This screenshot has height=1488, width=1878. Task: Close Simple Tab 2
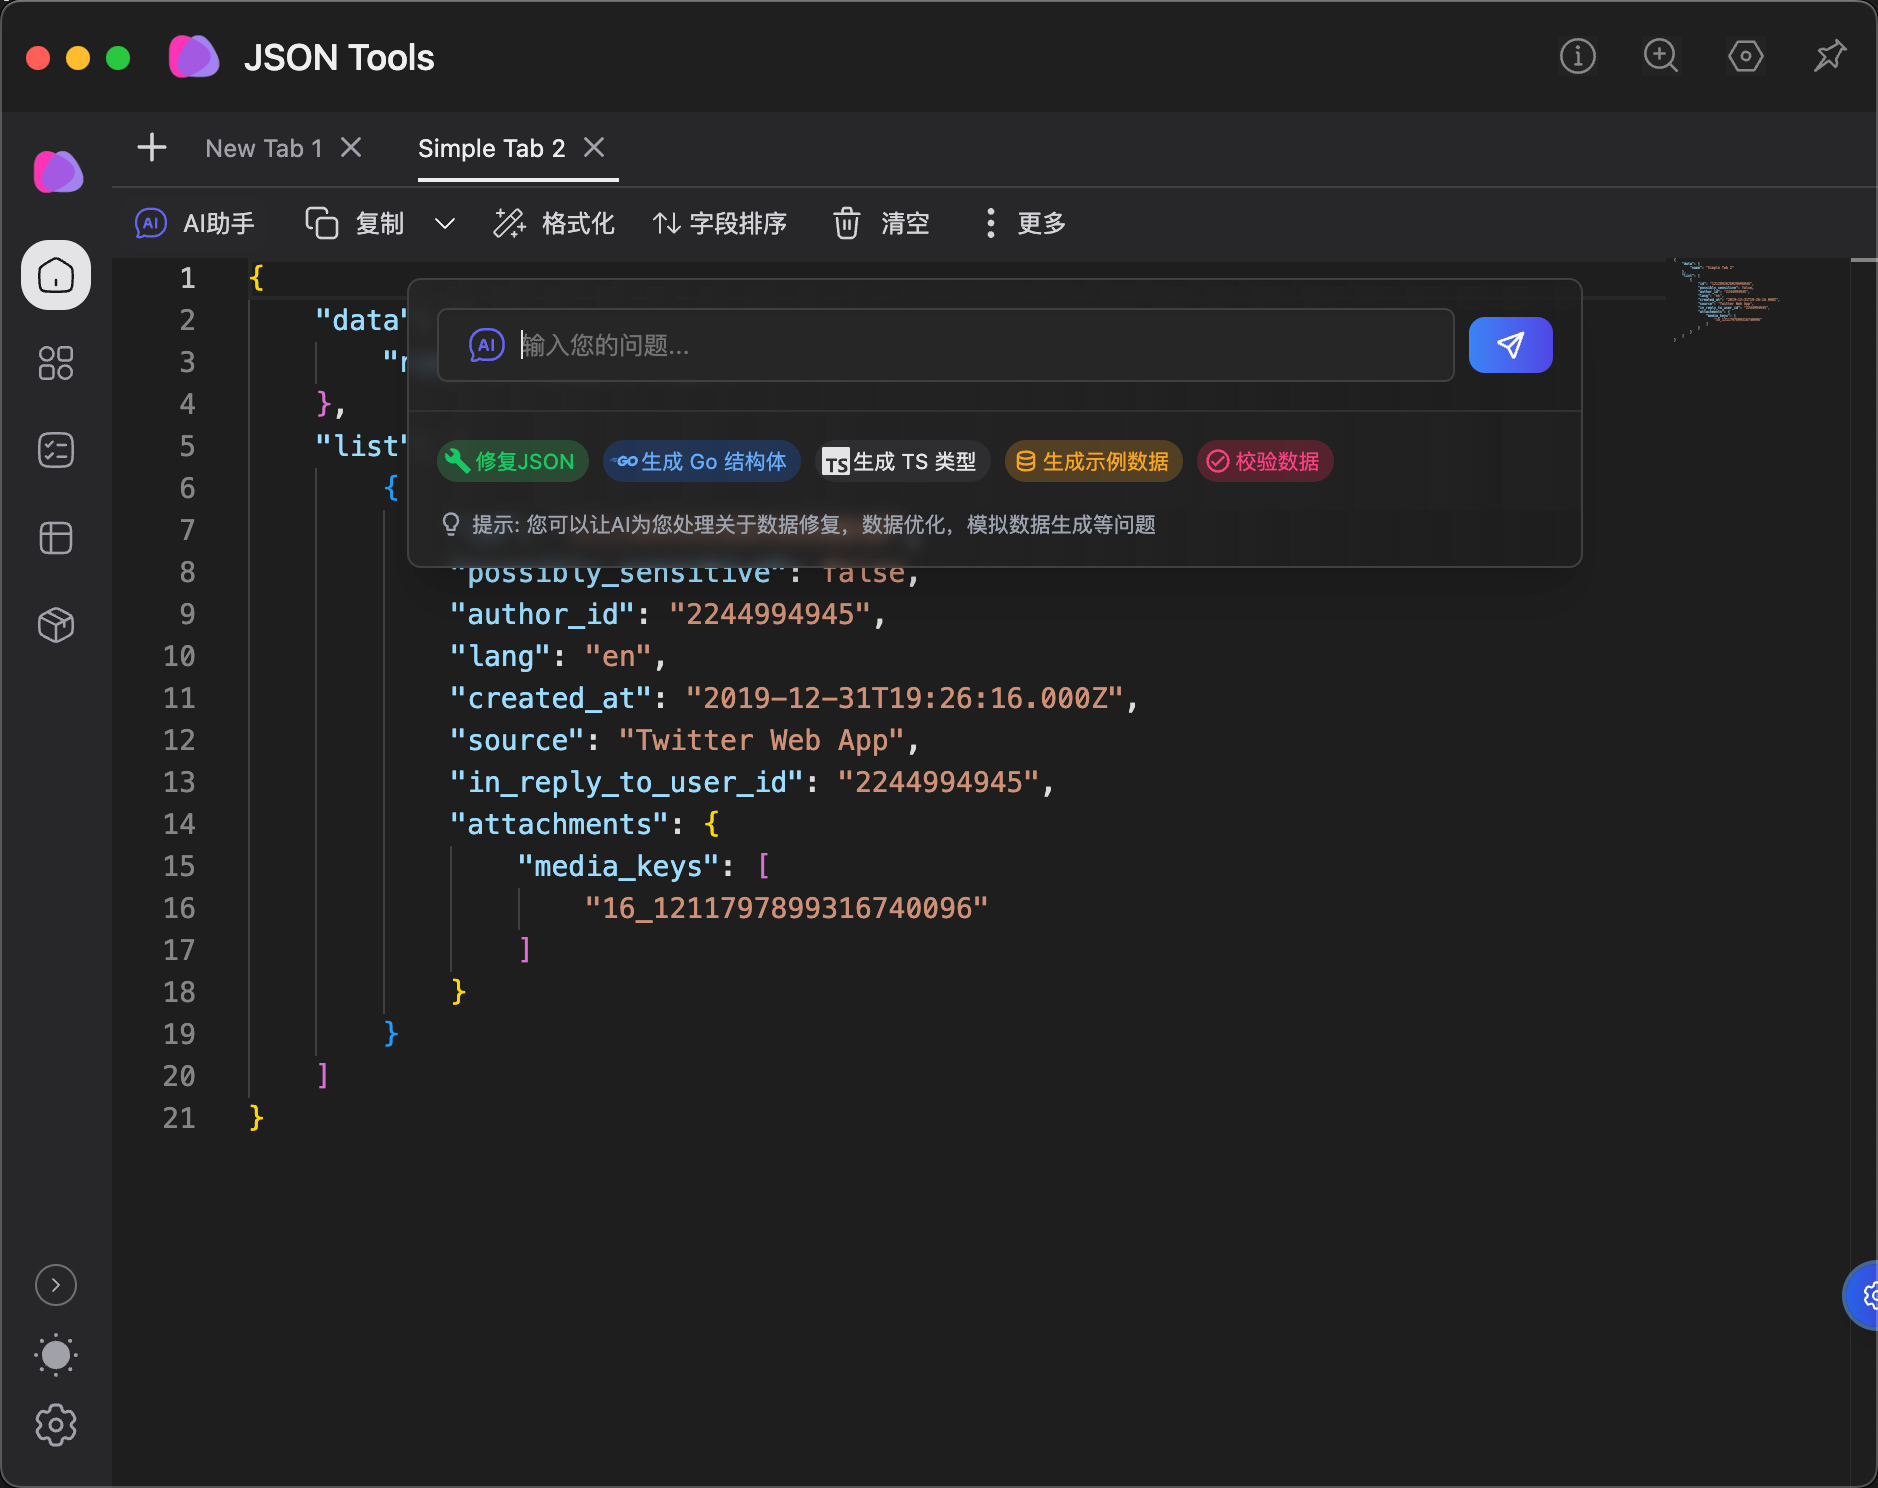coord(594,148)
